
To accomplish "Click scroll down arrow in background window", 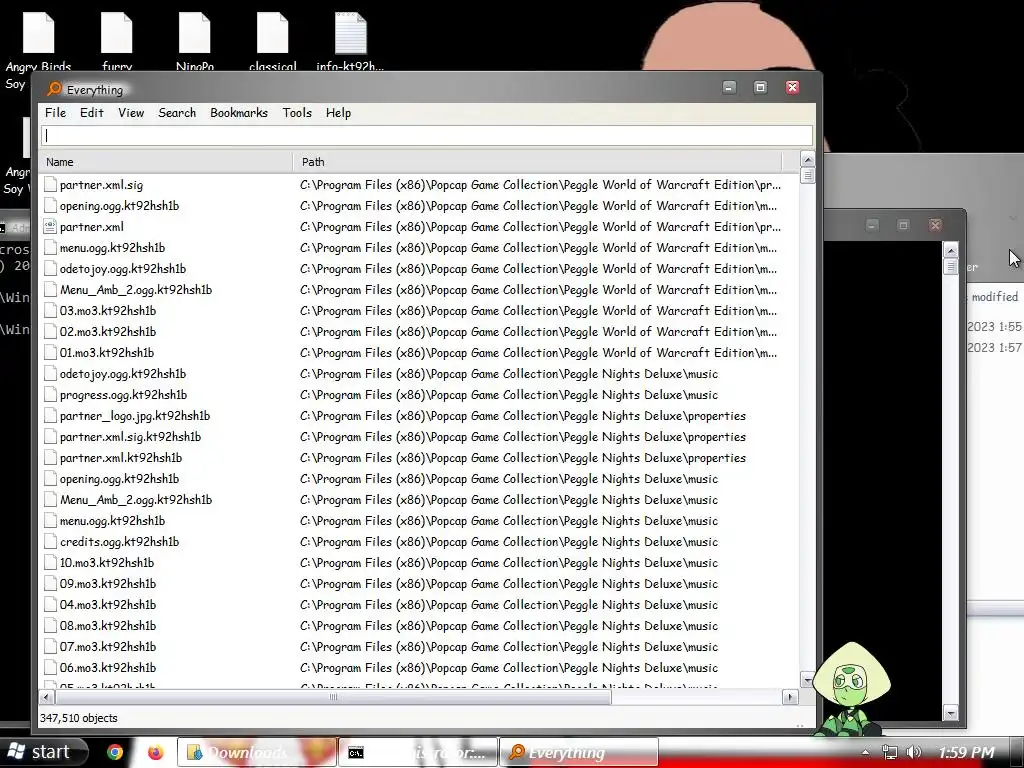I will (x=951, y=713).
